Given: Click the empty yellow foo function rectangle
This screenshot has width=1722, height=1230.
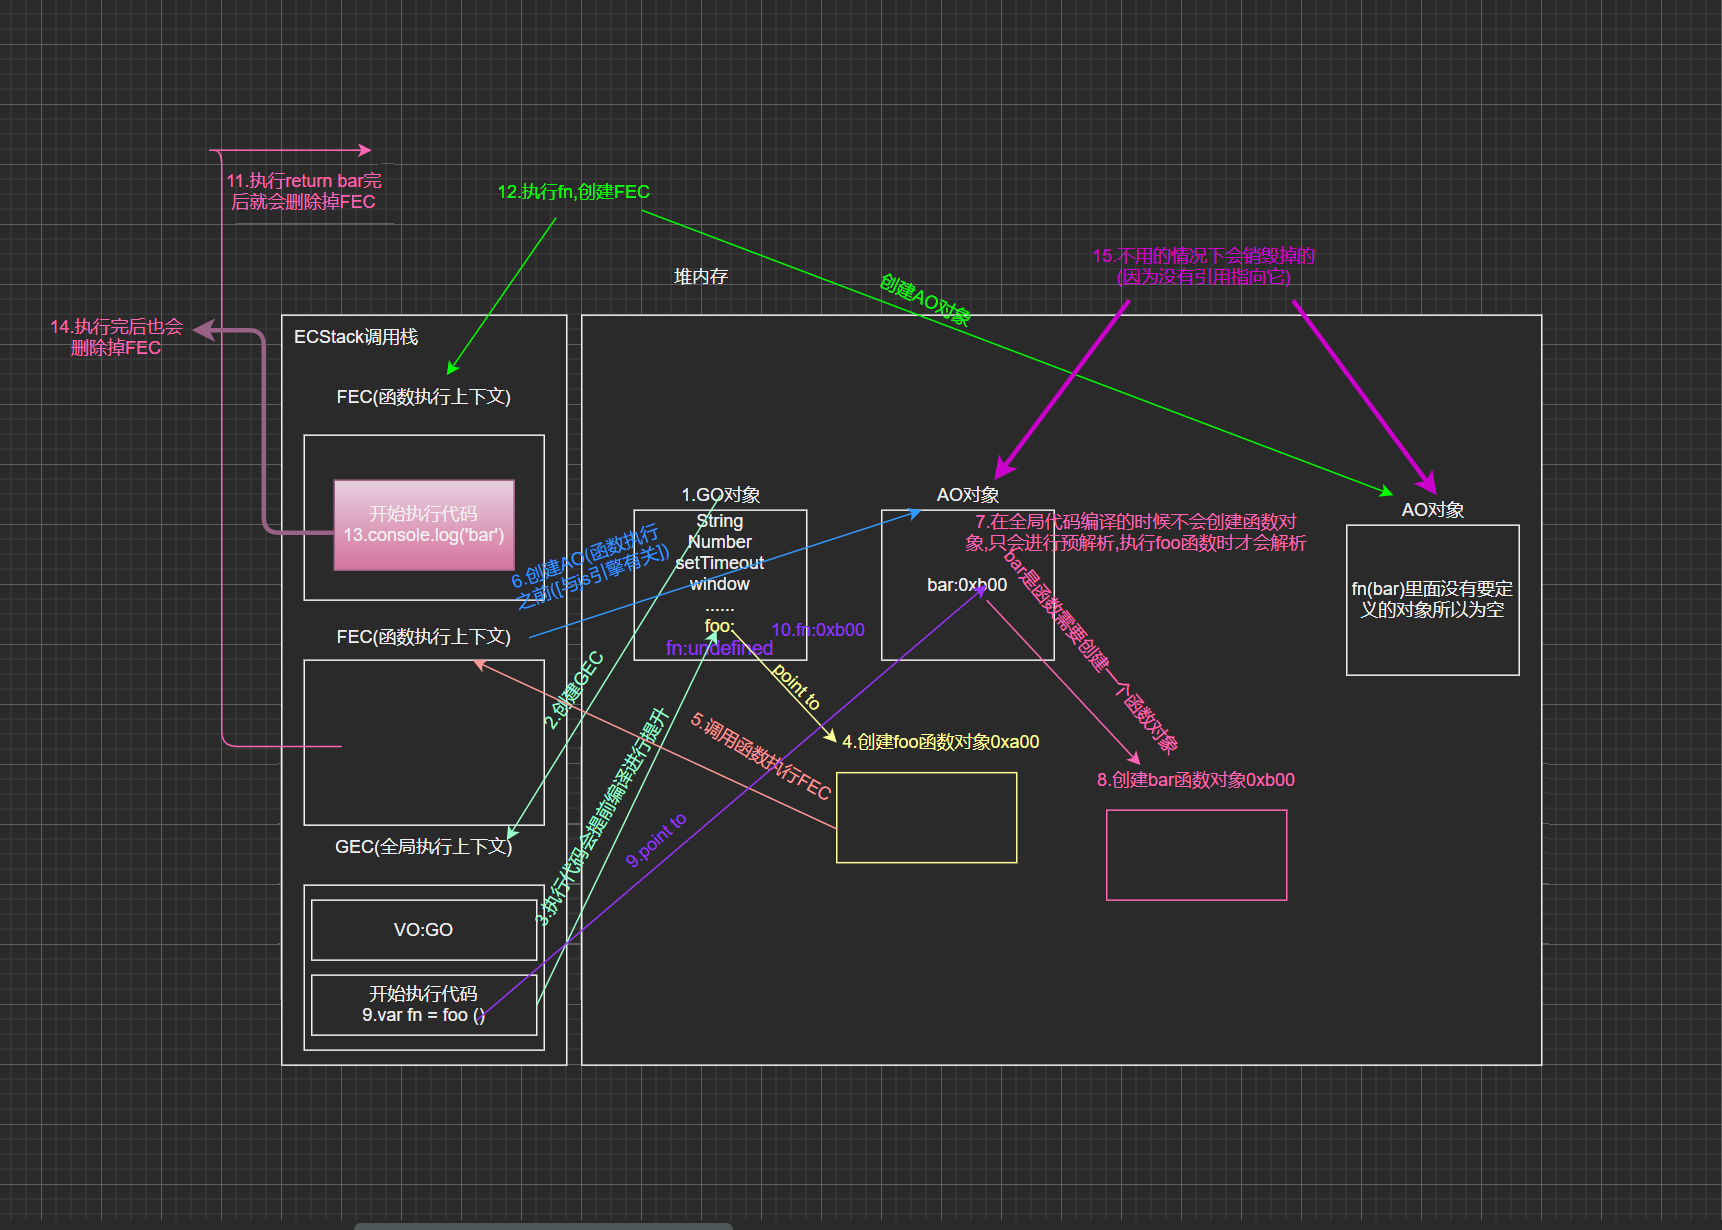Looking at the screenshot, I should pyautogui.click(x=926, y=817).
